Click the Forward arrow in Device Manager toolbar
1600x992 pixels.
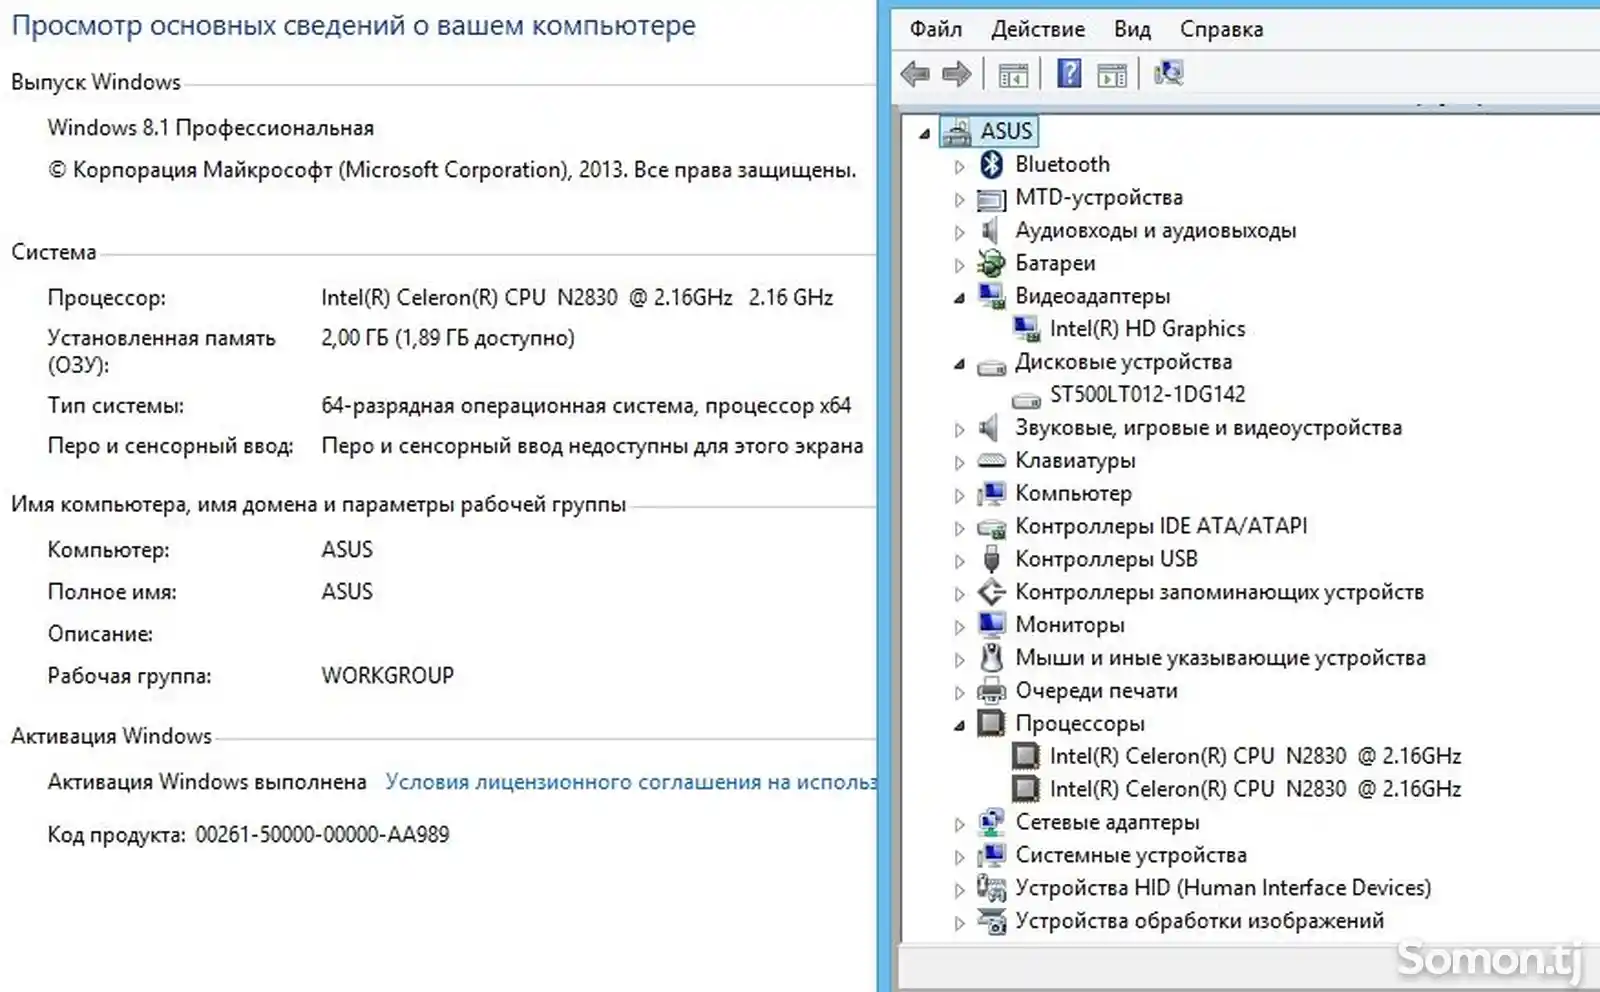[x=957, y=74]
